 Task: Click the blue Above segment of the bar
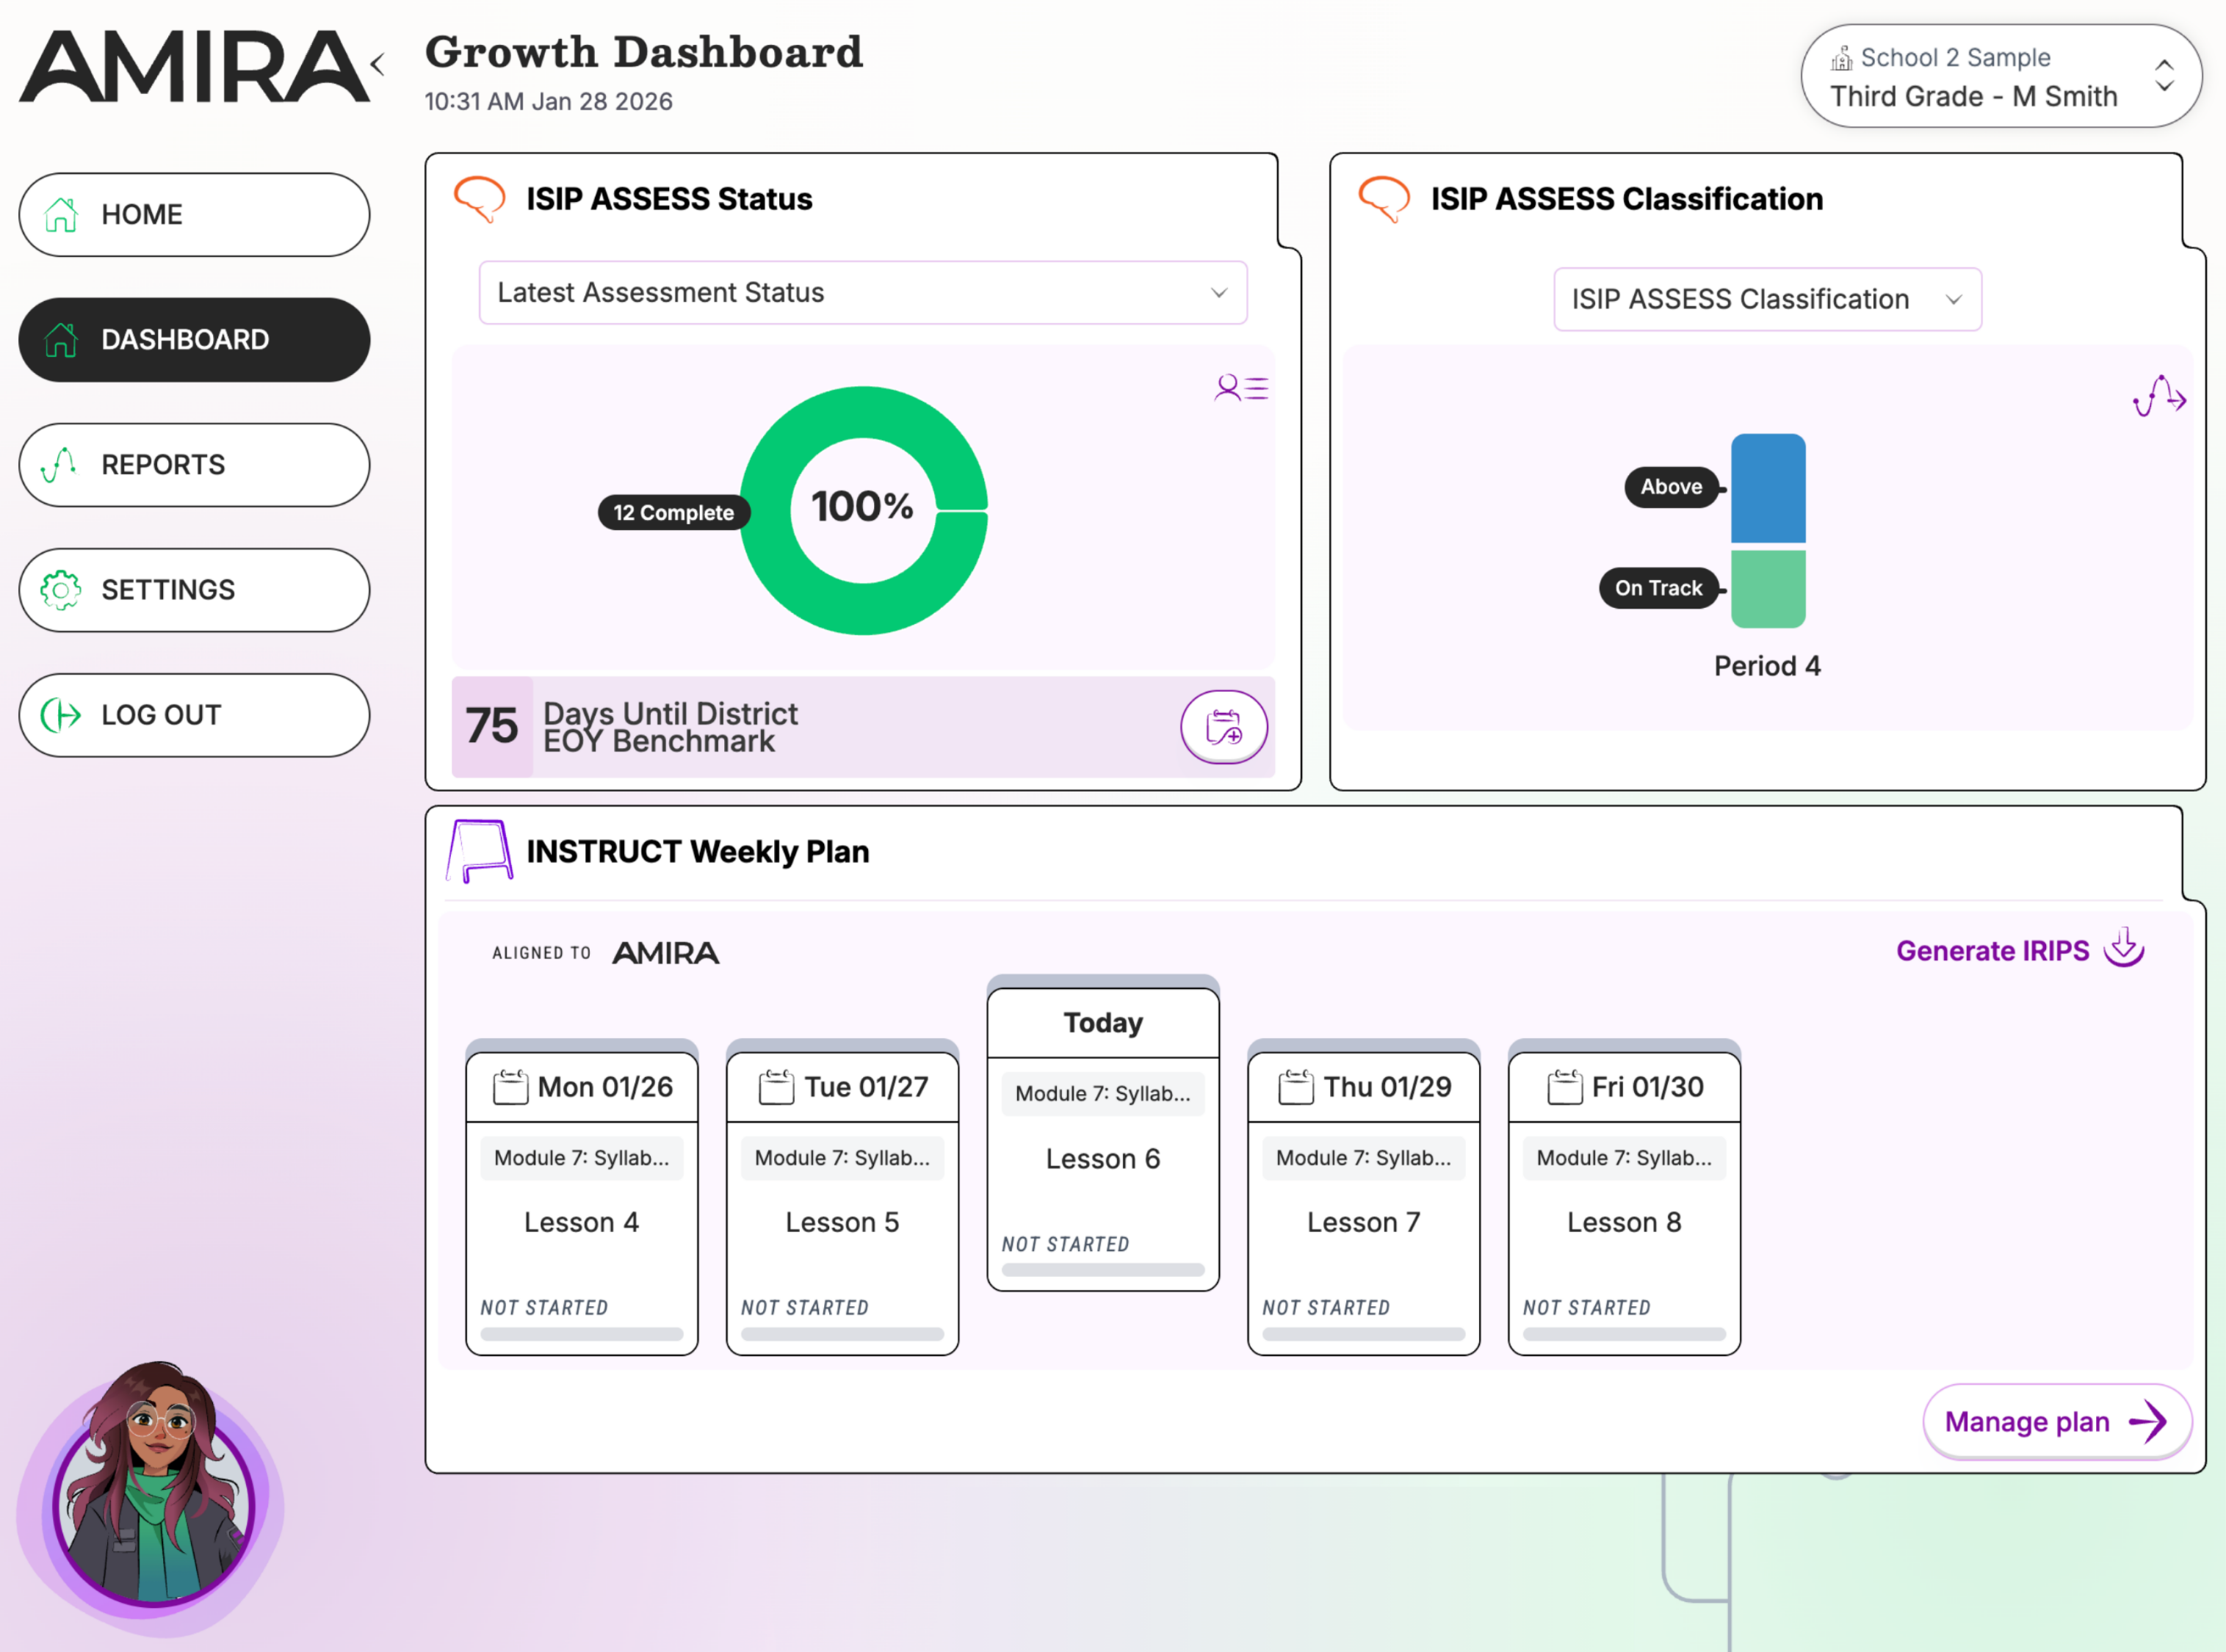(x=1767, y=488)
